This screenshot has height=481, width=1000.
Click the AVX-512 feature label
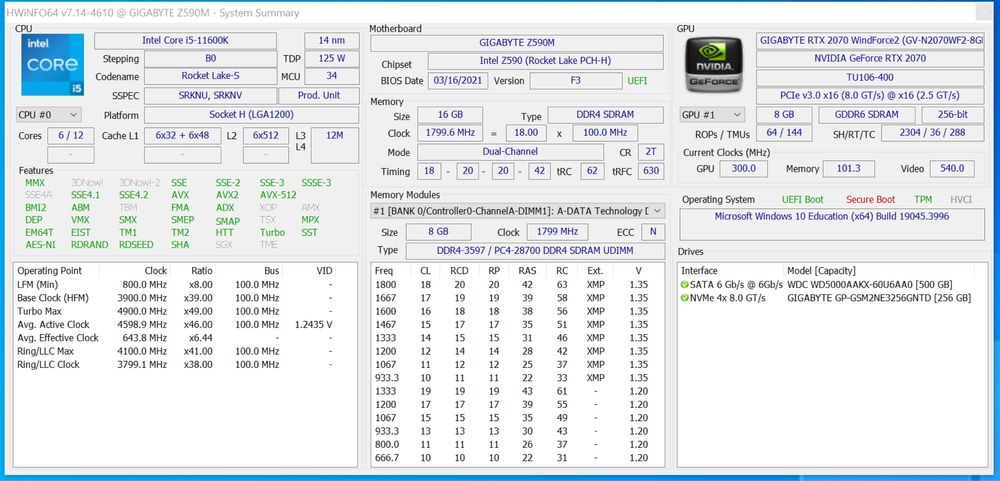278,195
